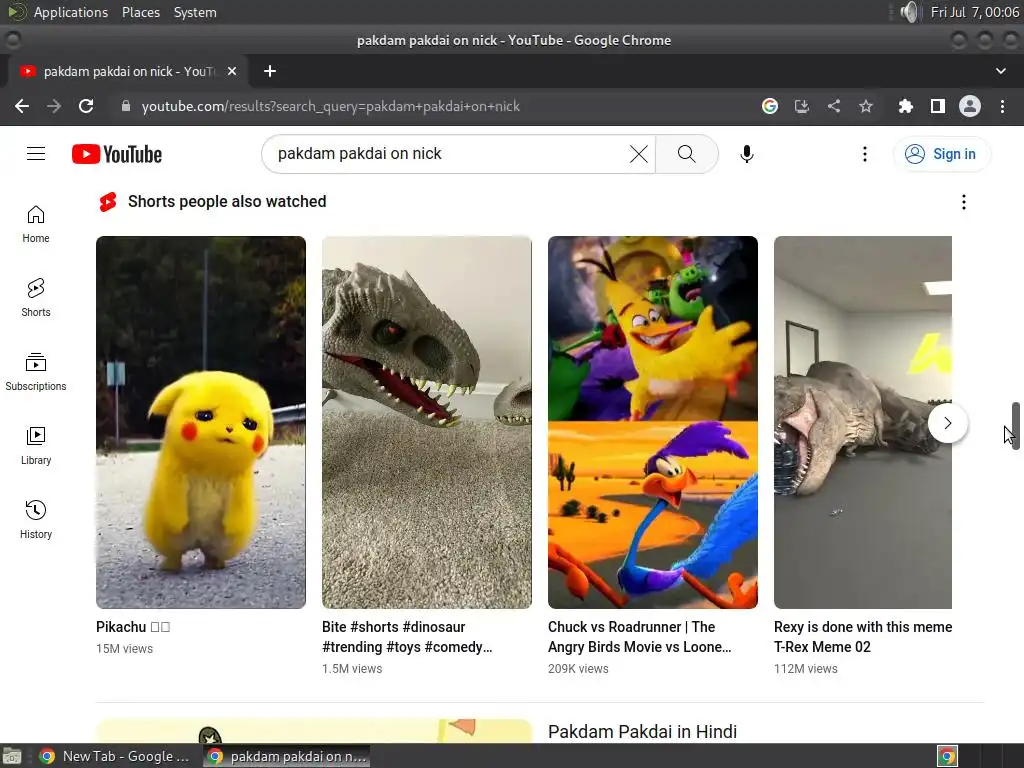The height and width of the screenshot is (768, 1024).
Task: Click the Angry Birds Roadrunner thumbnail
Action: [653, 423]
